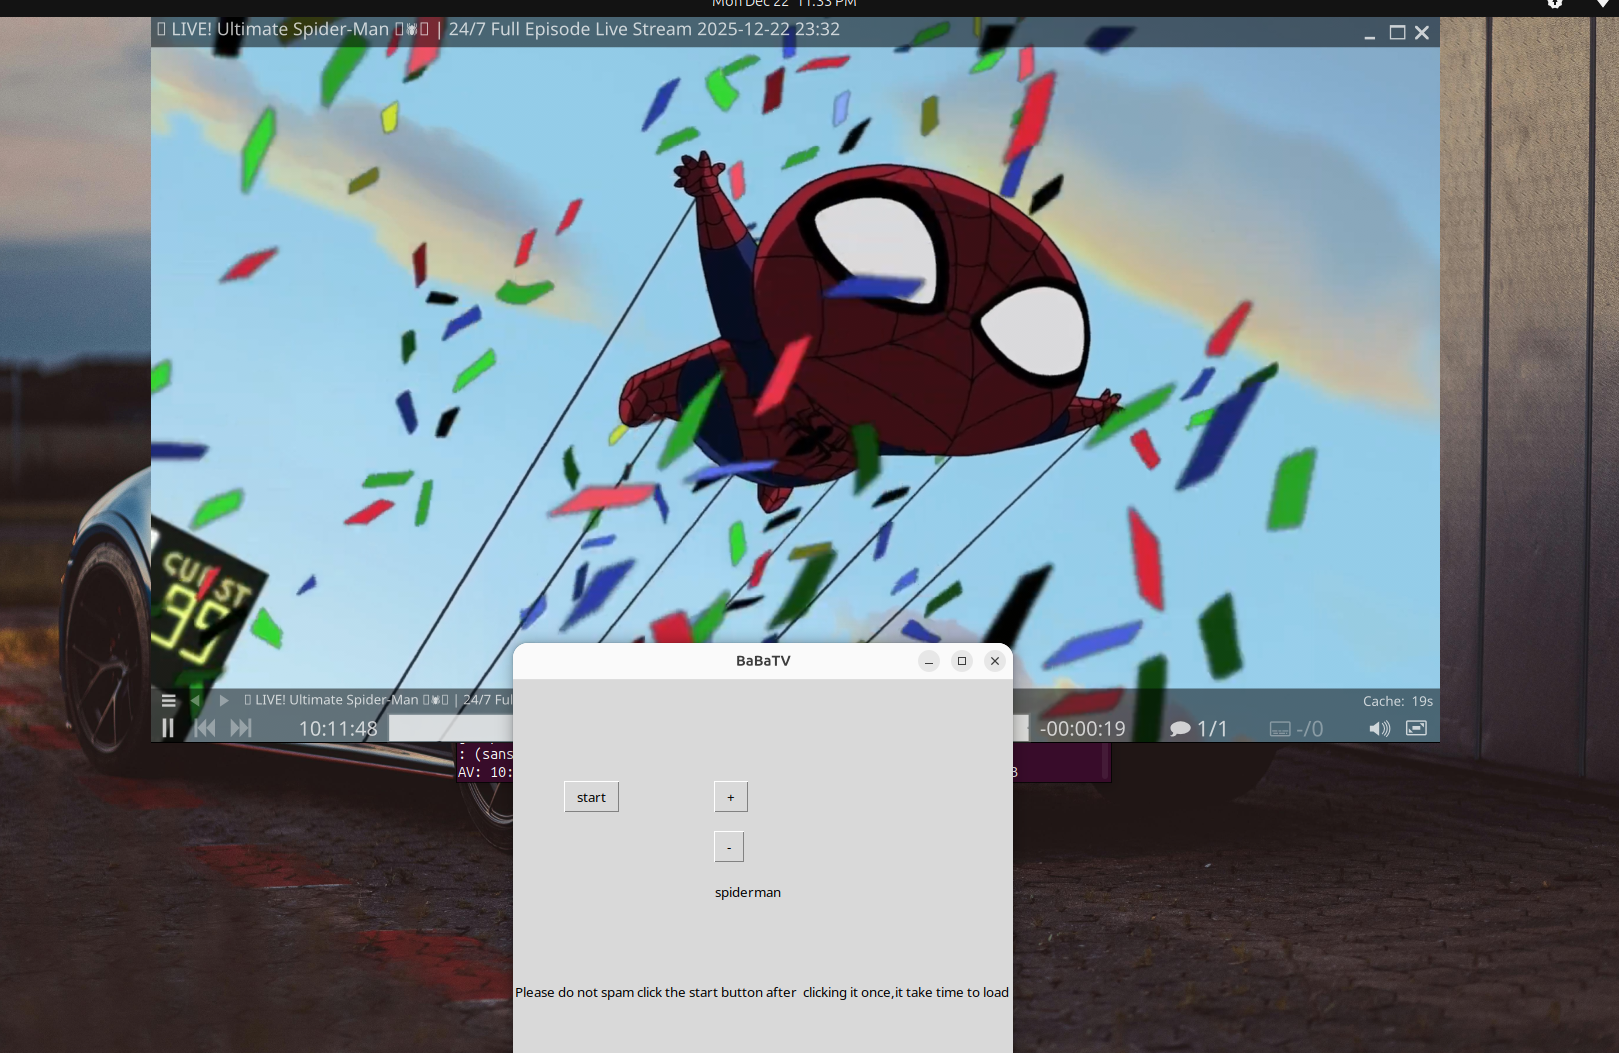Click the player seek bar
The image size is (1619, 1053).
click(450, 728)
